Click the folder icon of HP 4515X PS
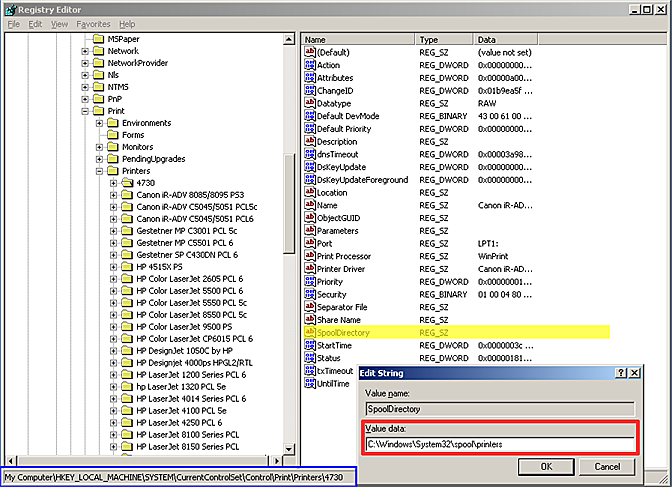The height and width of the screenshot is (487, 672). pos(127,267)
